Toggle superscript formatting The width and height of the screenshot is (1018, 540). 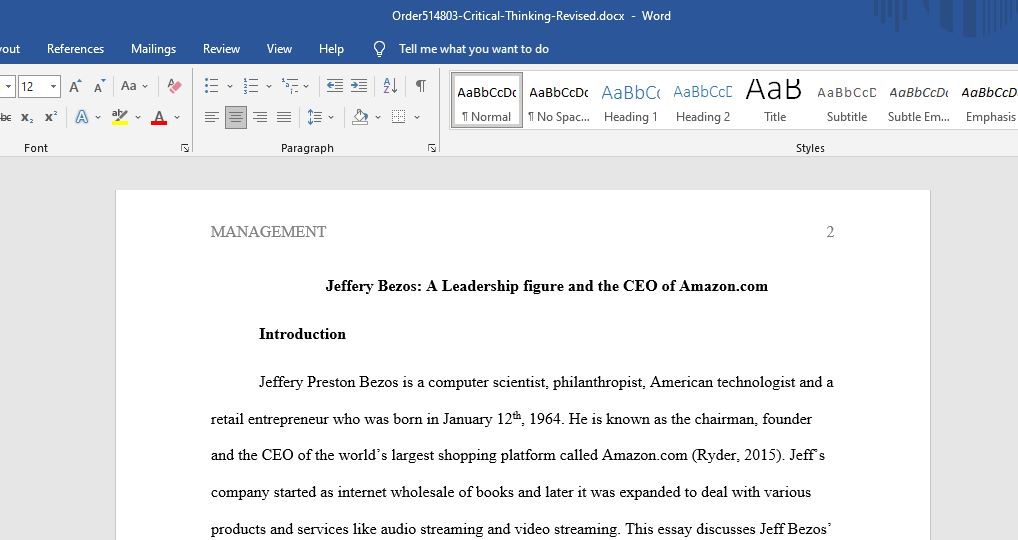(51, 117)
